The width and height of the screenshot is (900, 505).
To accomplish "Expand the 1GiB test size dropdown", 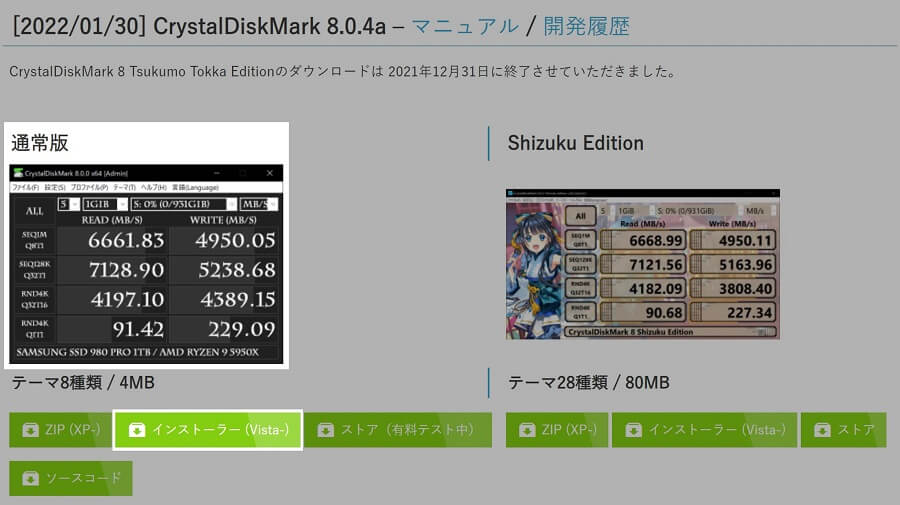I will [x=105, y=204].
